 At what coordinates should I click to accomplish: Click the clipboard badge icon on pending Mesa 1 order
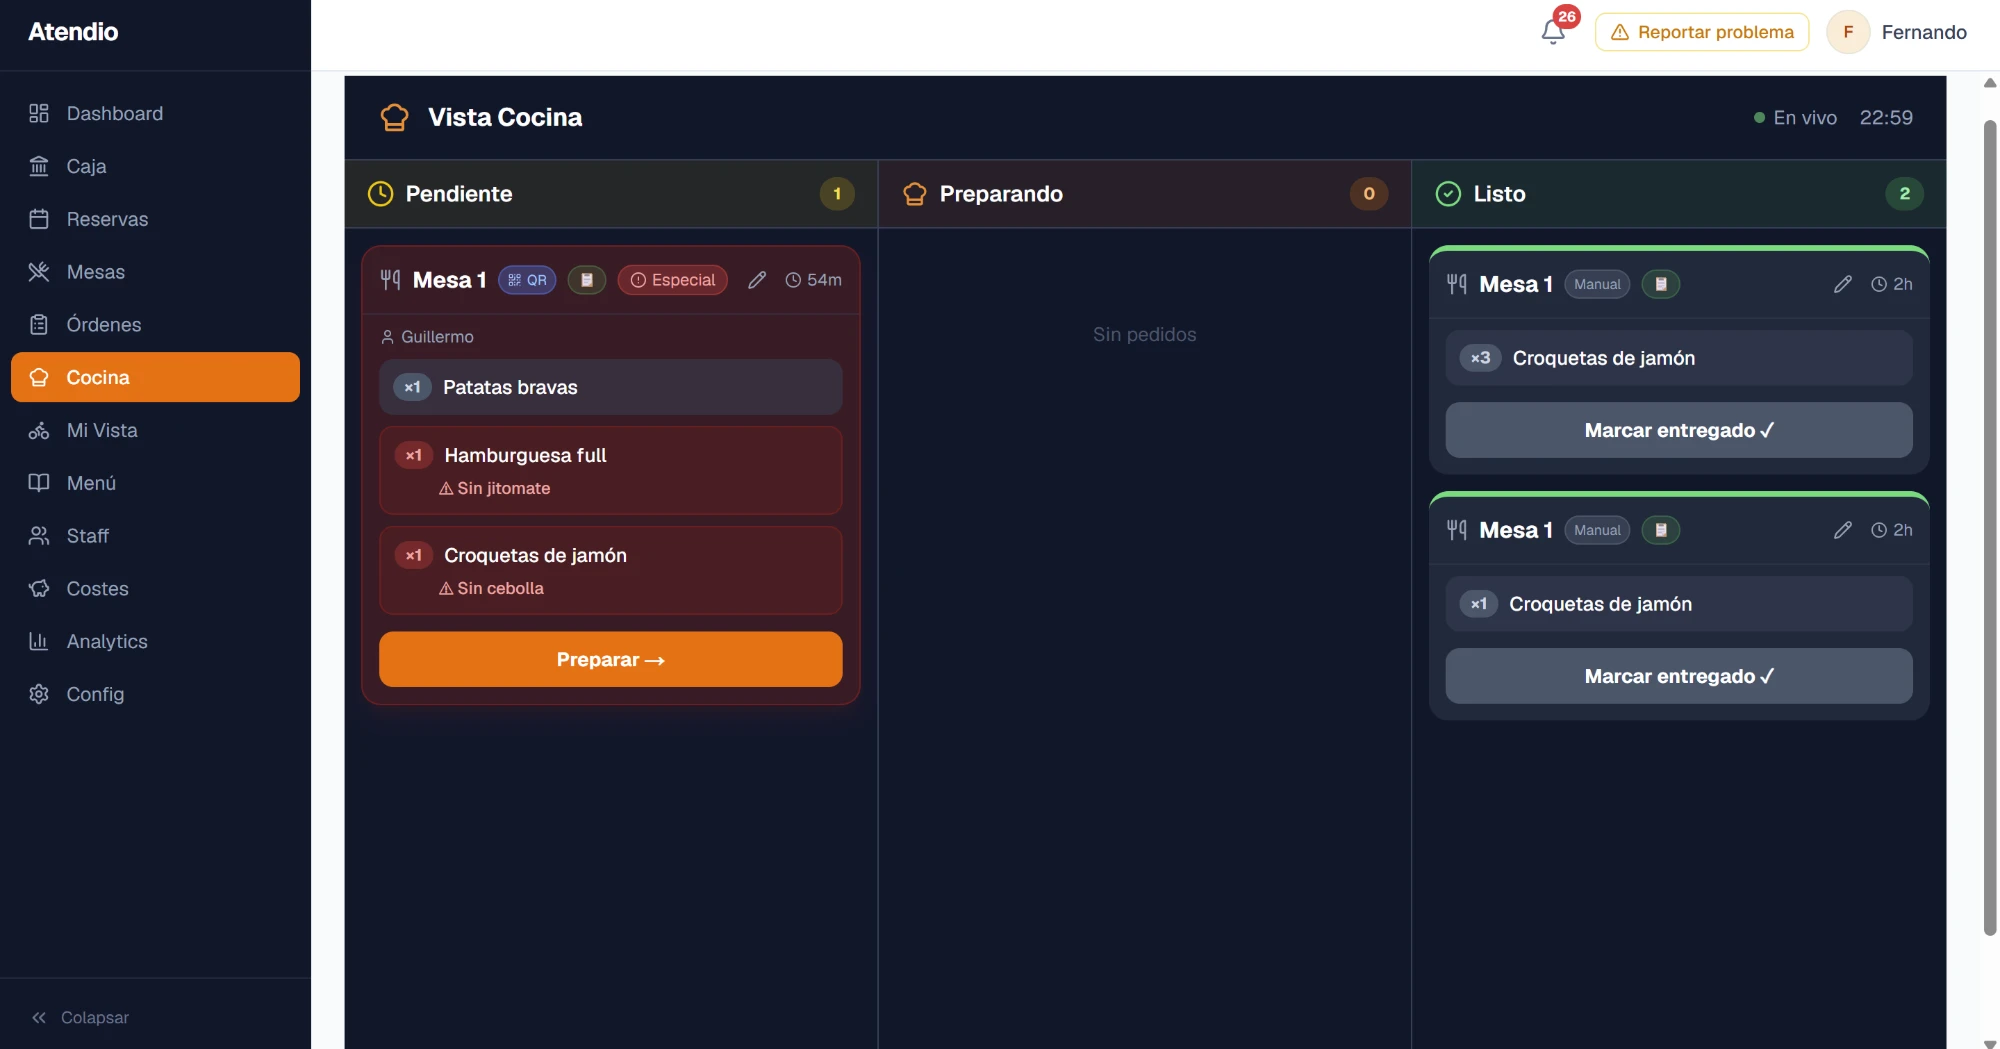587,280
